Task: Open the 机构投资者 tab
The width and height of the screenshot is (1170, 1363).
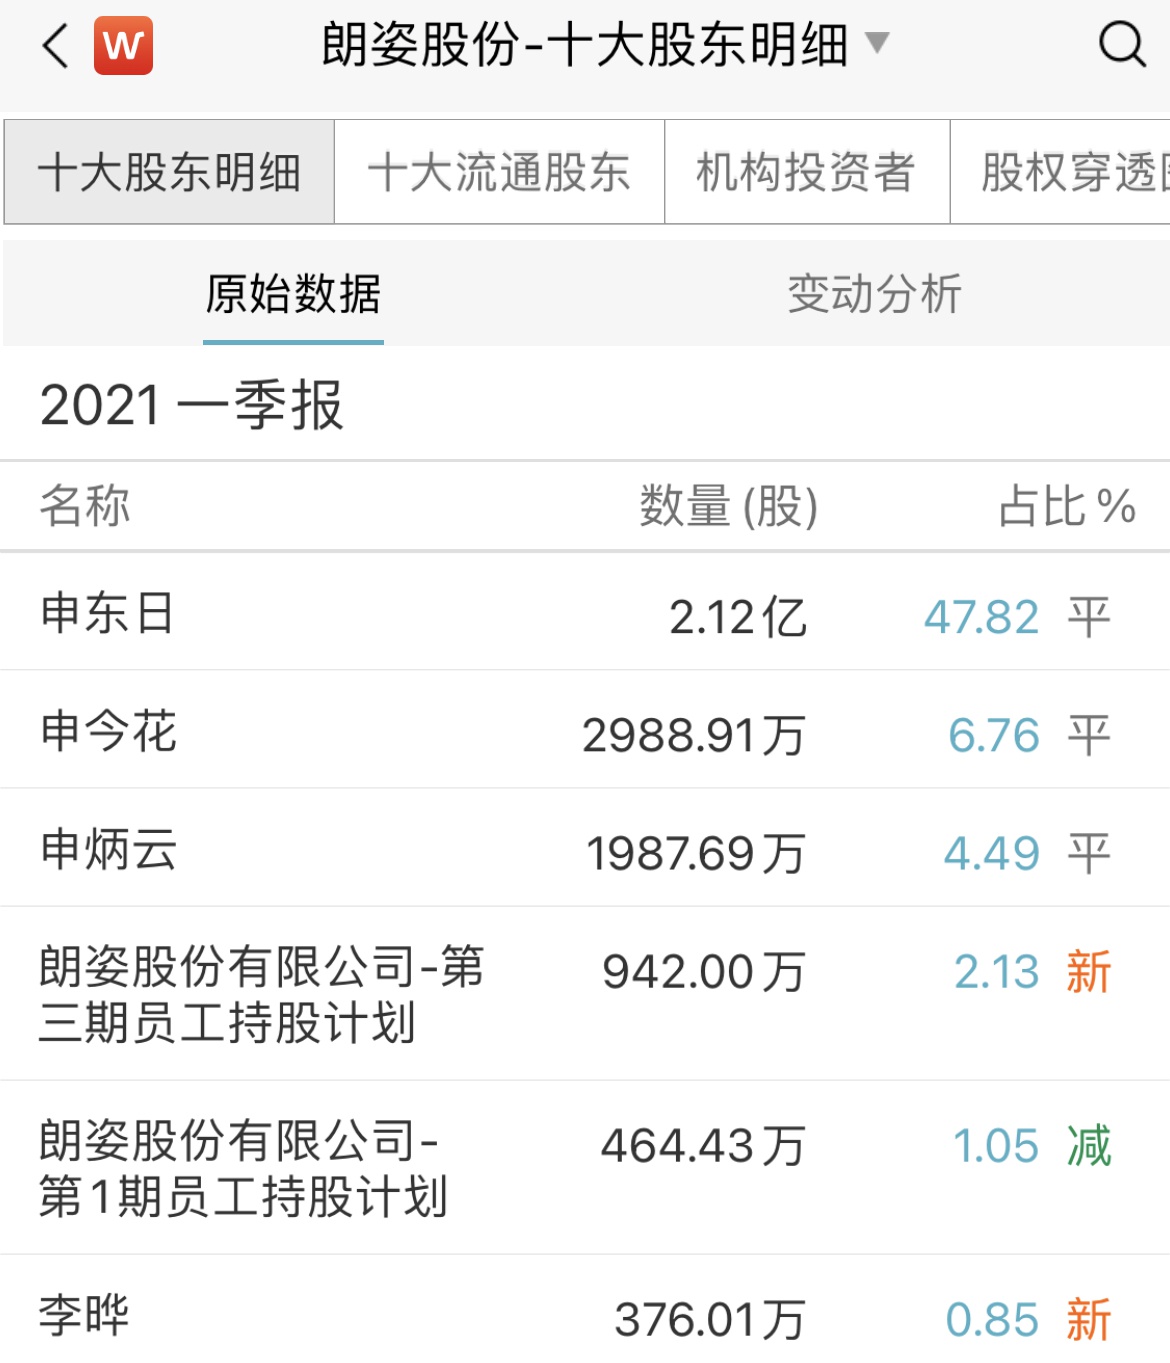Action: click(806, 172)
